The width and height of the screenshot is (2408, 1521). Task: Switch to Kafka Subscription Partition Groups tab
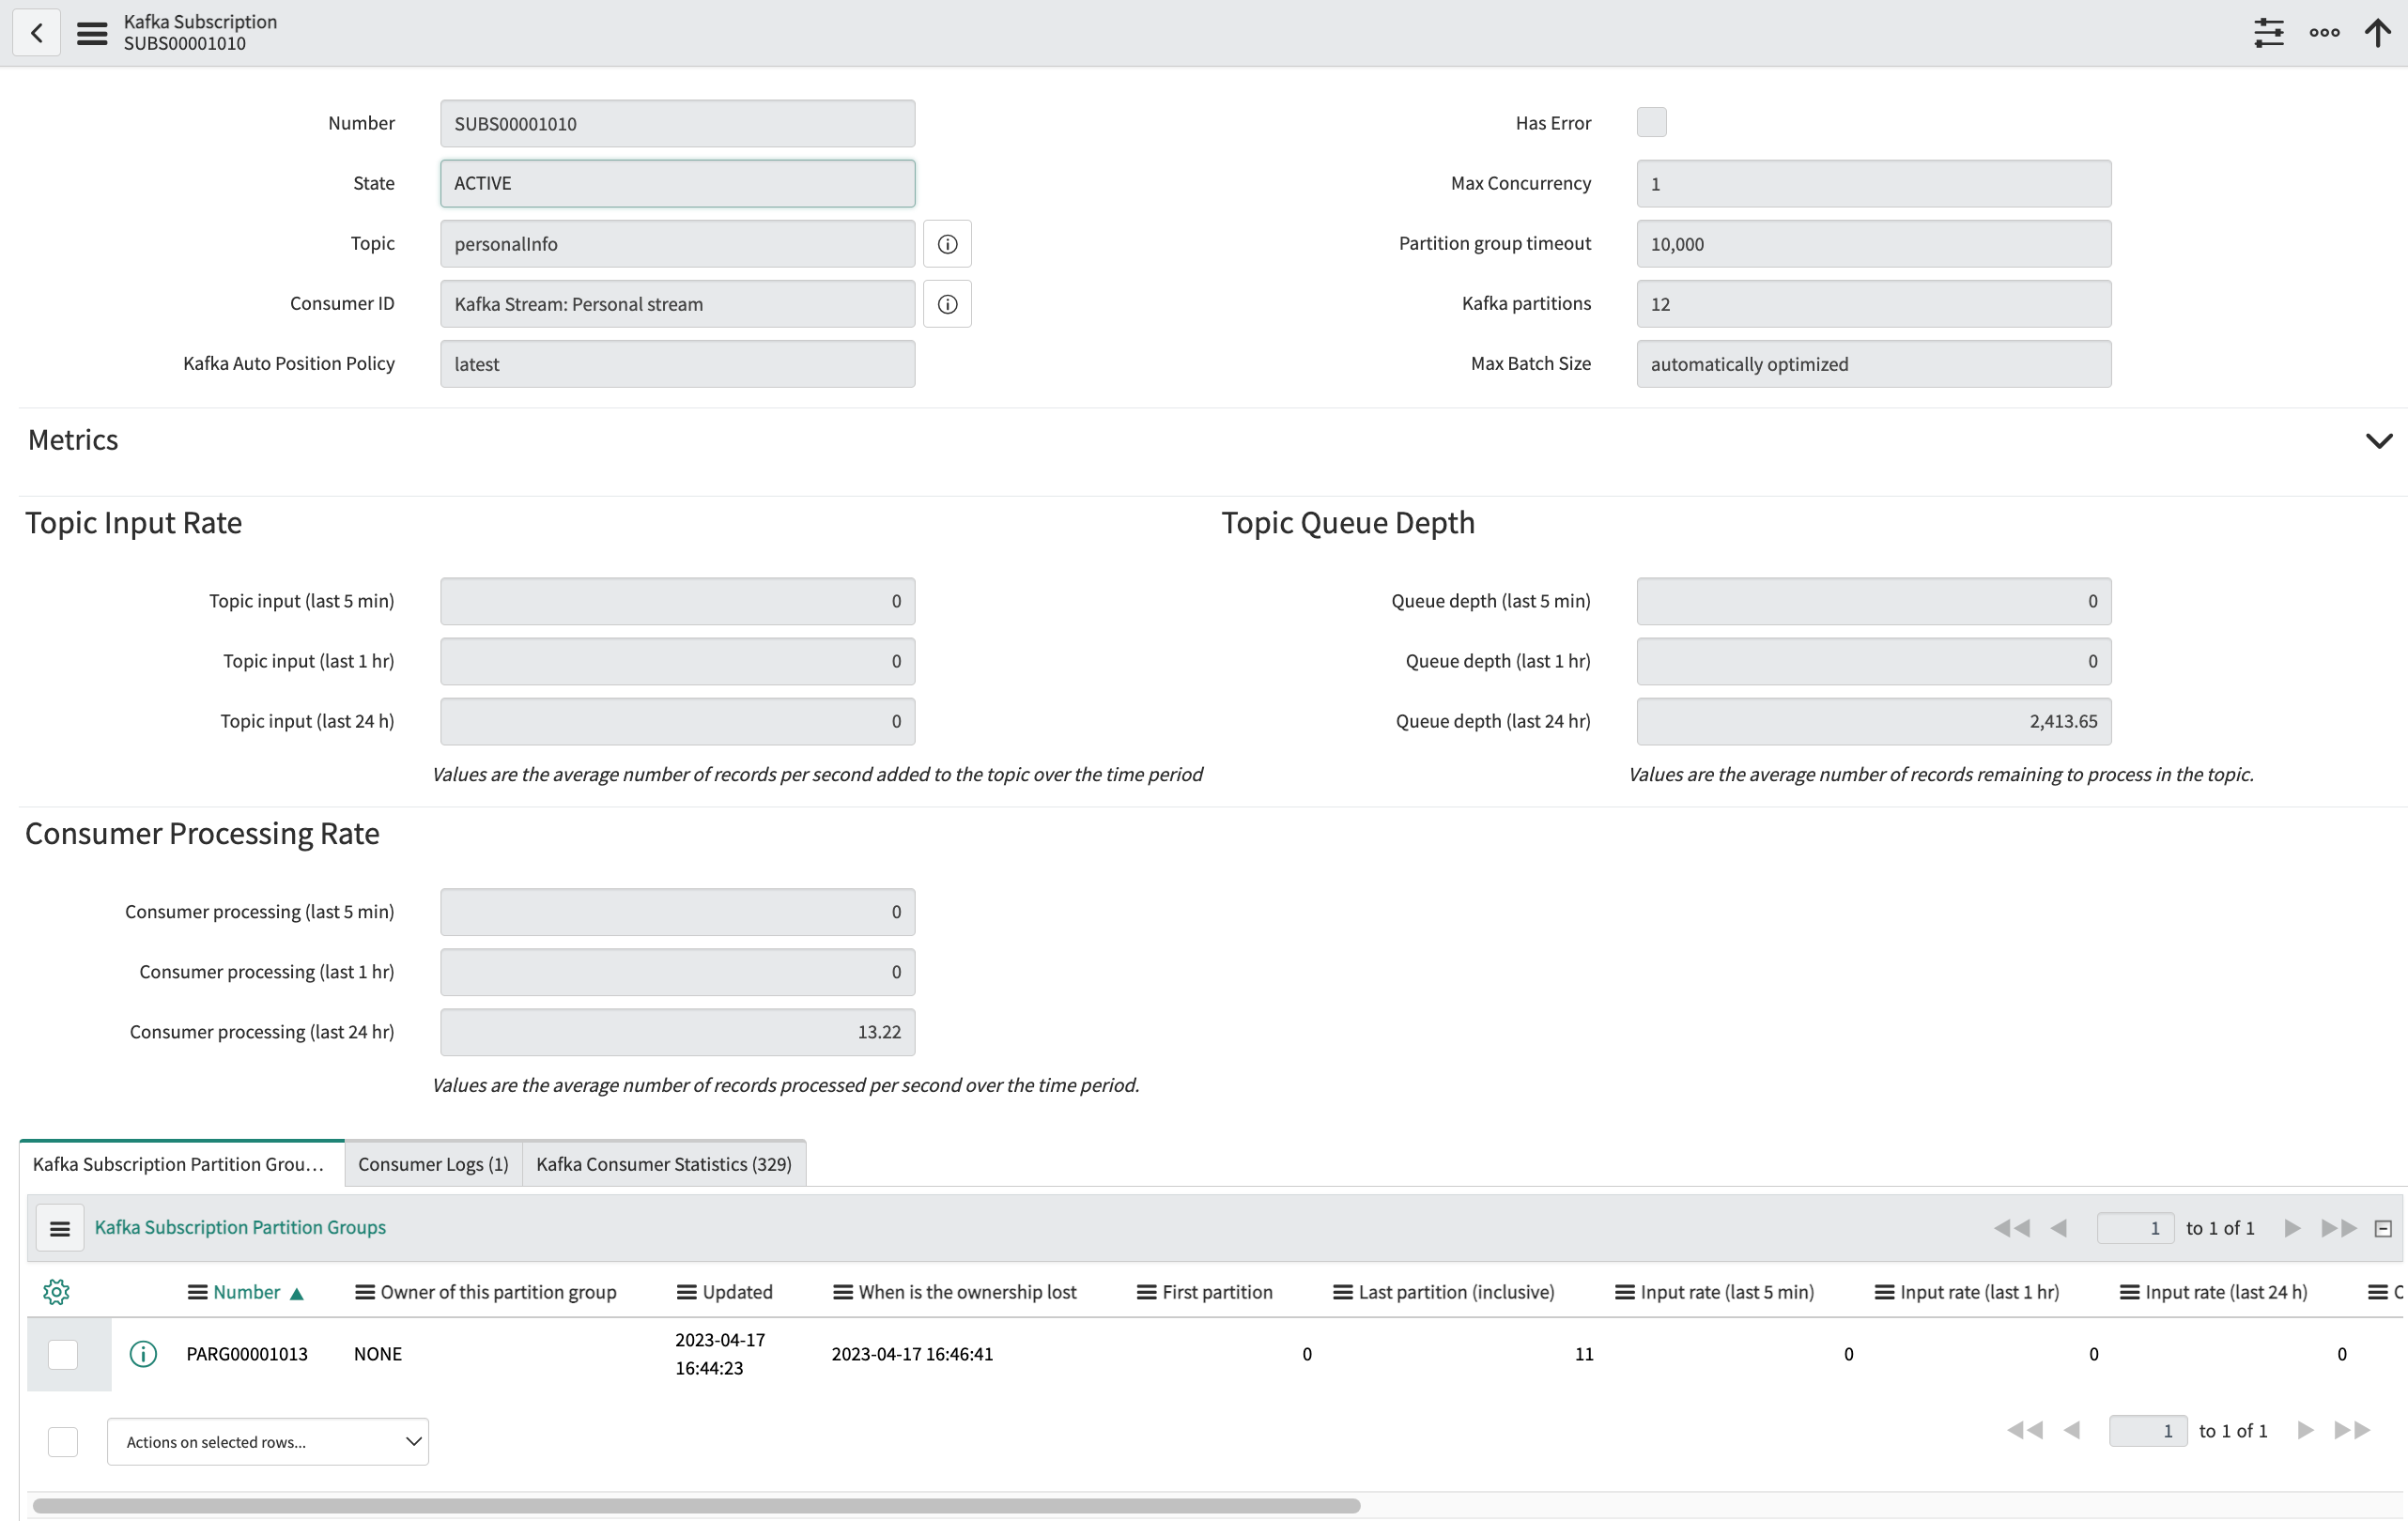click(181, 1164)
